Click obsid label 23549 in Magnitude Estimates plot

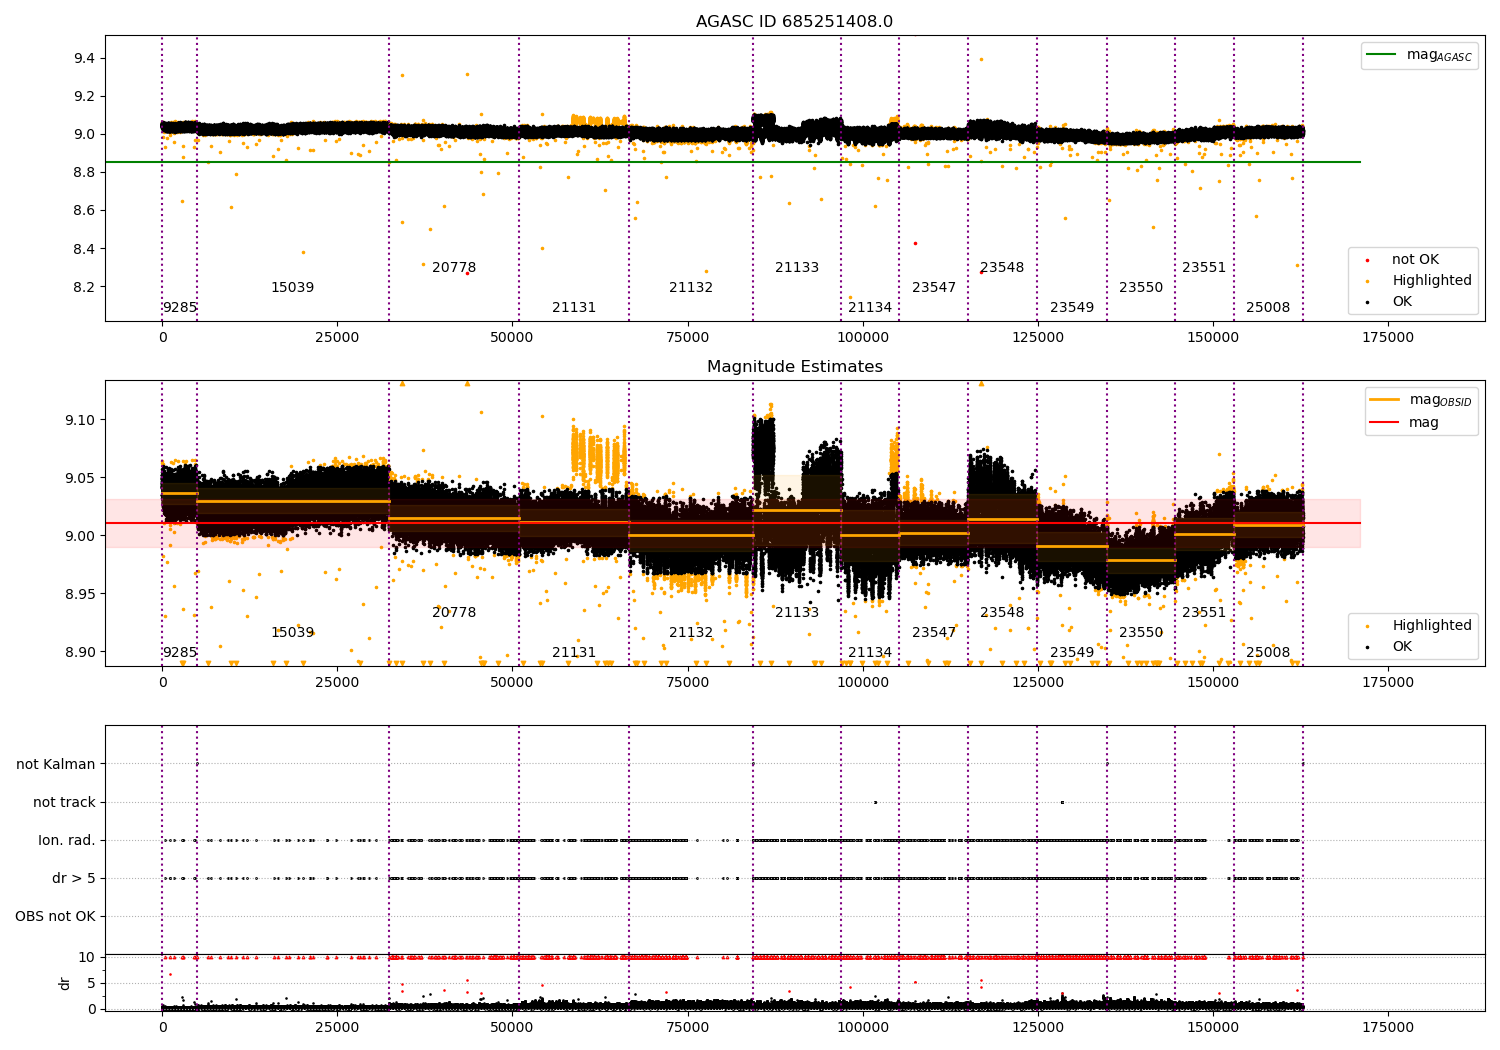[x=1072, y=653]
